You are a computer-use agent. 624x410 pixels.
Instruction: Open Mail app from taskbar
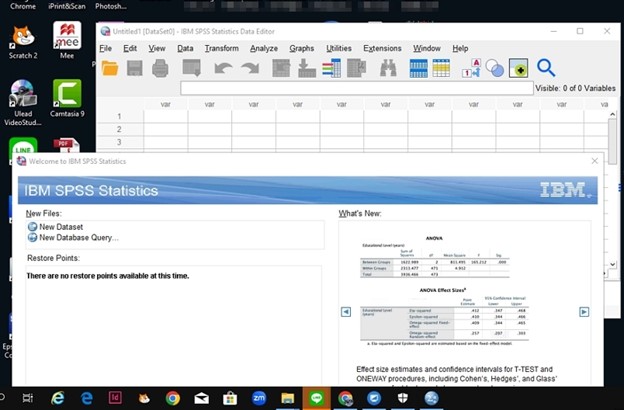[201, 398]
